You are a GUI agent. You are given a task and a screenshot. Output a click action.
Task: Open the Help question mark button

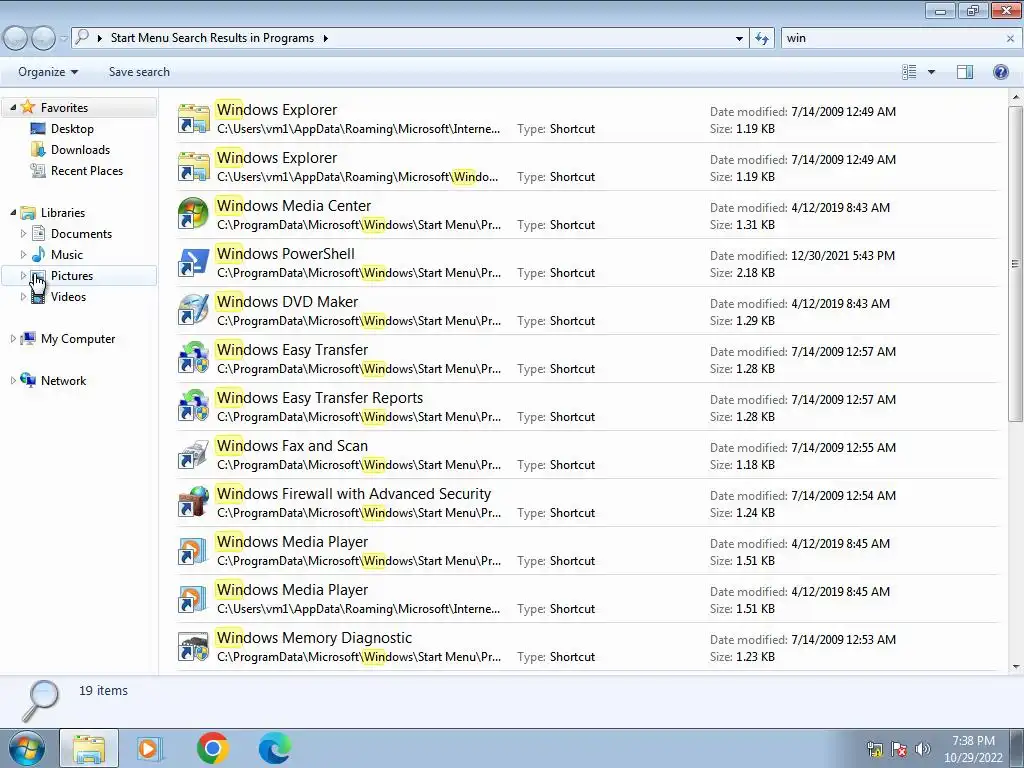pos(1000,72)
